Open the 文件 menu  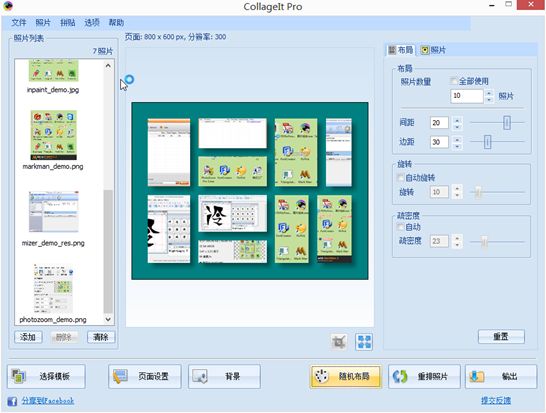[x=19, y=23]
